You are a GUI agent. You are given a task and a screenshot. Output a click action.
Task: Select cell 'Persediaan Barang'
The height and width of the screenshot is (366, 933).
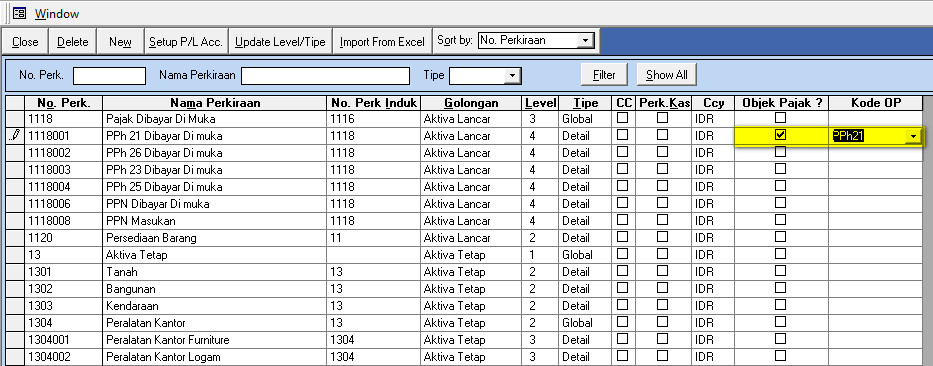pos(215,238)
